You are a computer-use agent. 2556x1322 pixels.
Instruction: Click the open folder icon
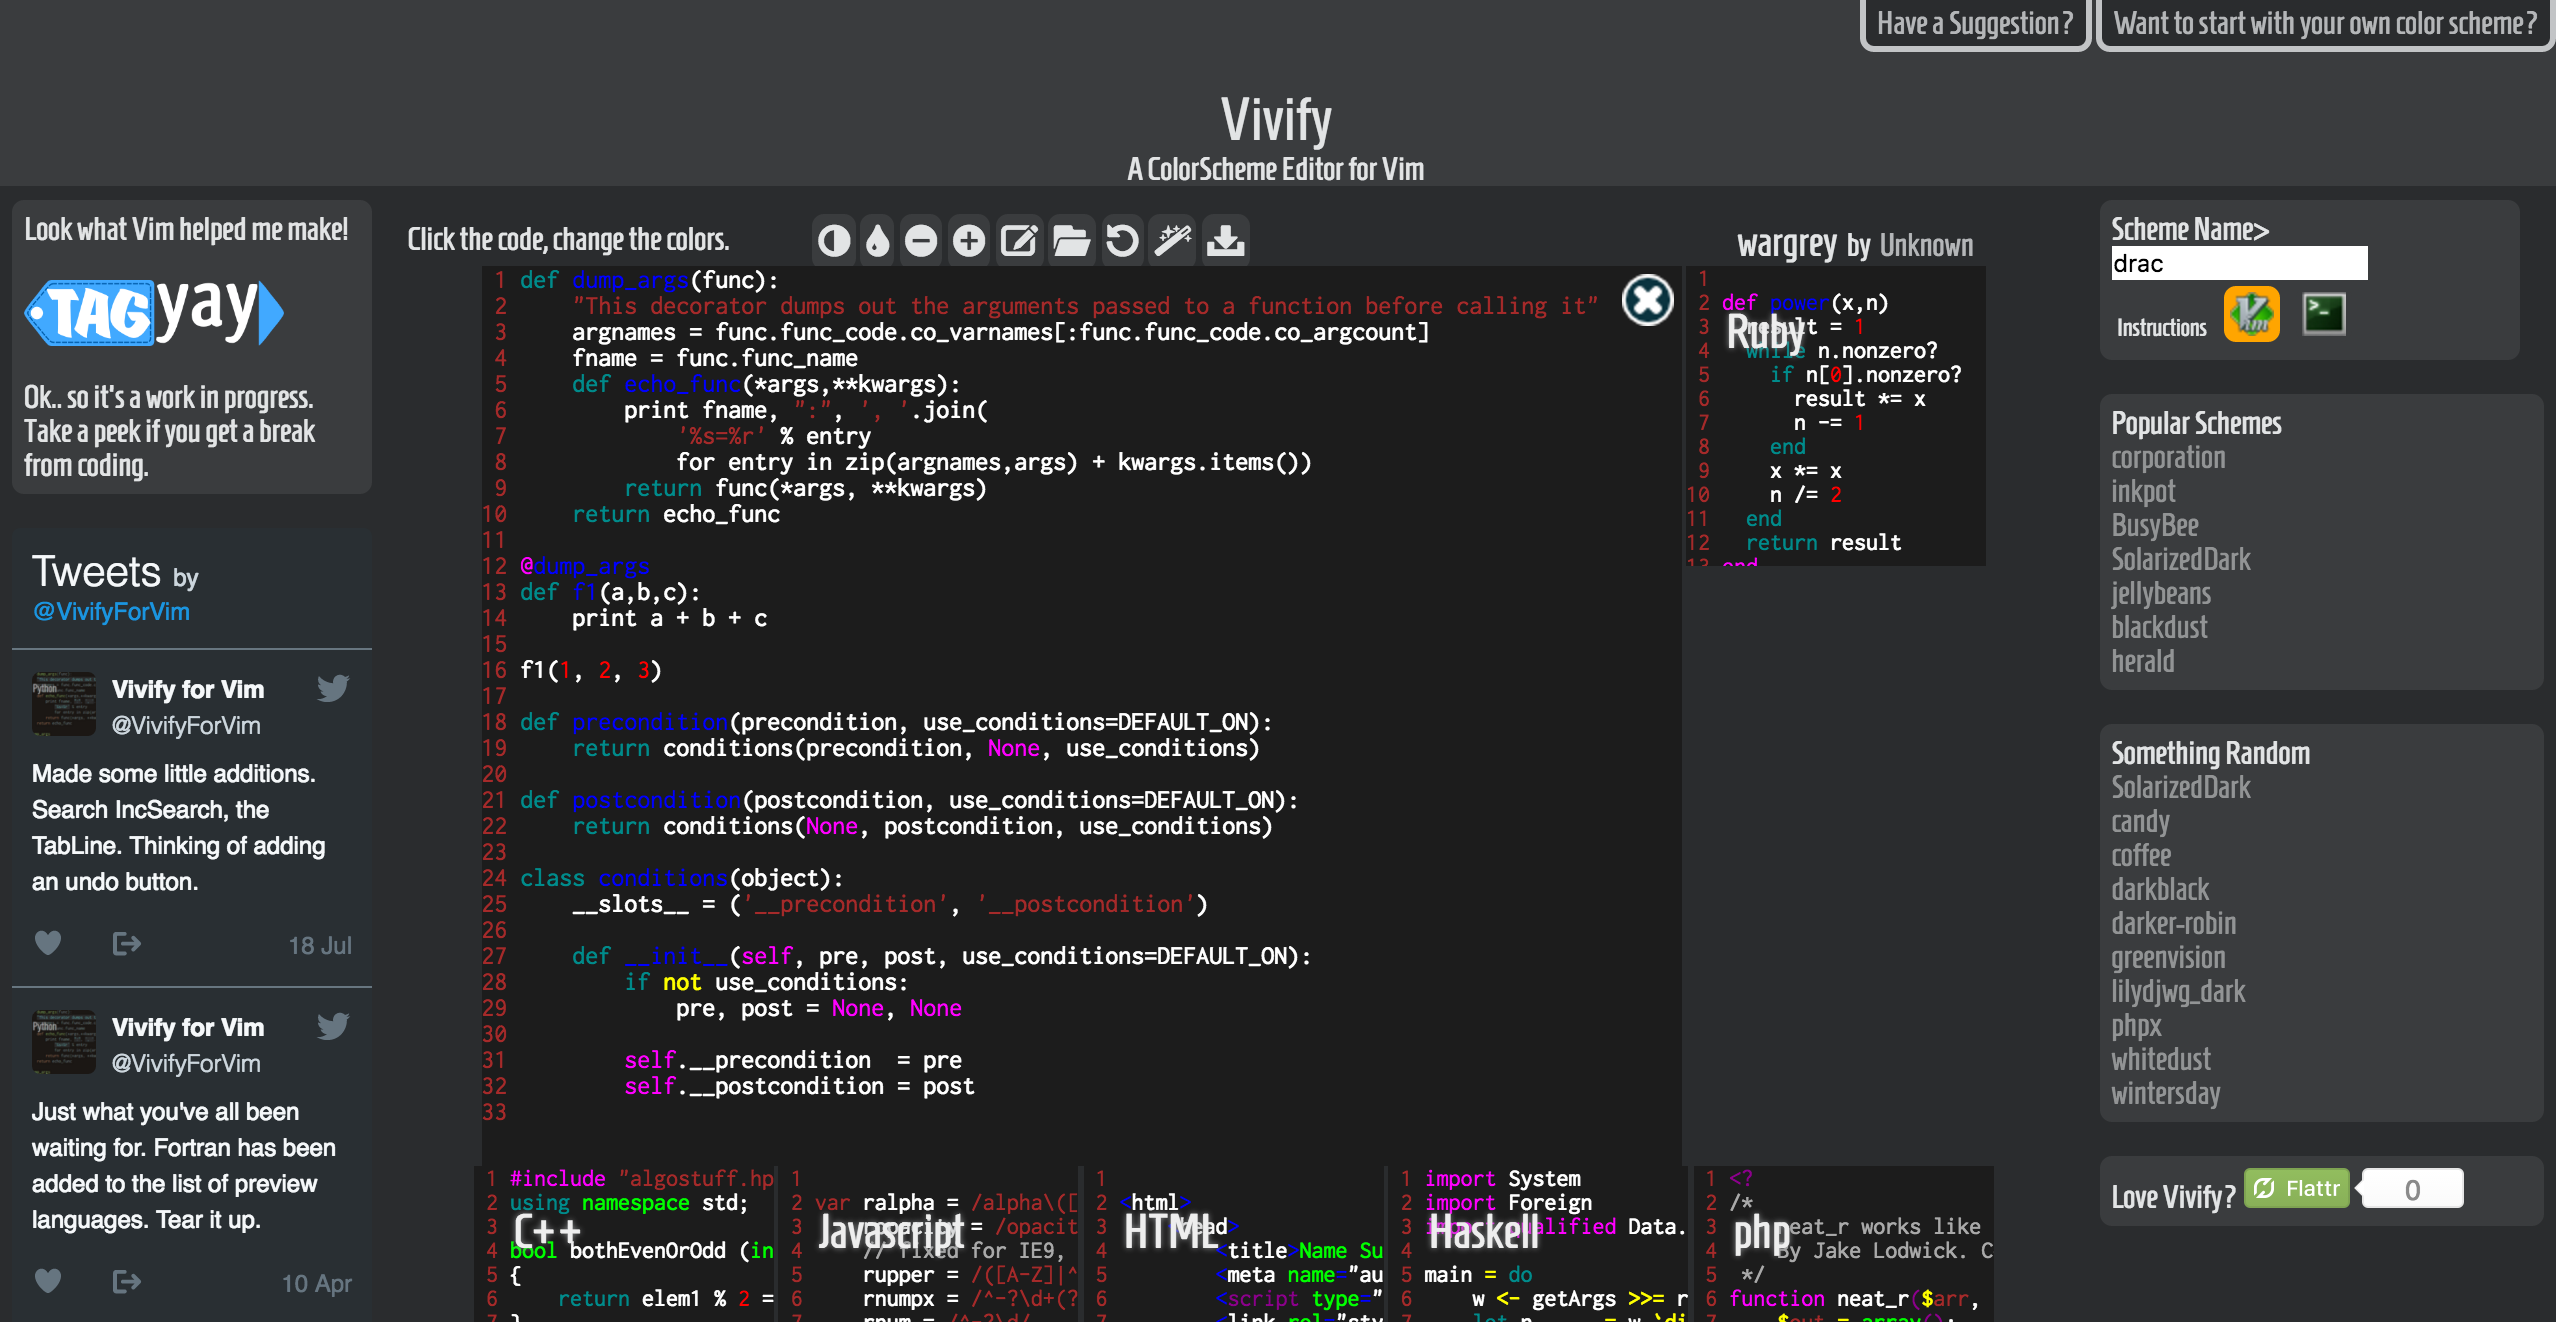pyautogui.click(x=1071, y=241)
